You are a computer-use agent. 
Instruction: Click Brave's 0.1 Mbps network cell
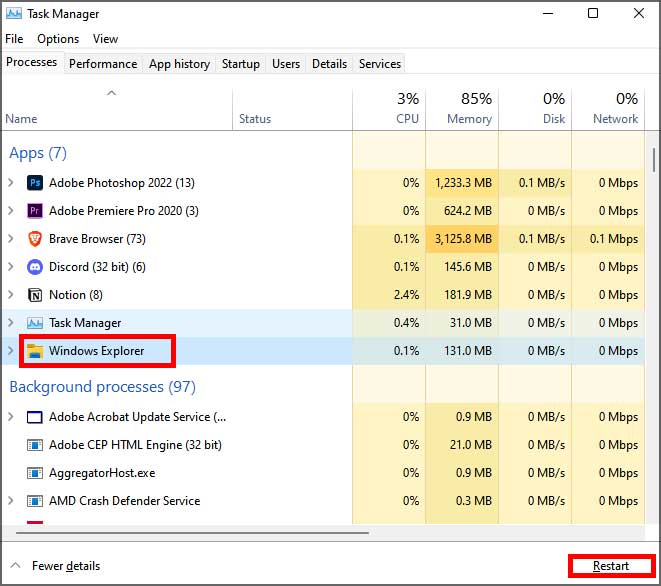pos(608,239)
